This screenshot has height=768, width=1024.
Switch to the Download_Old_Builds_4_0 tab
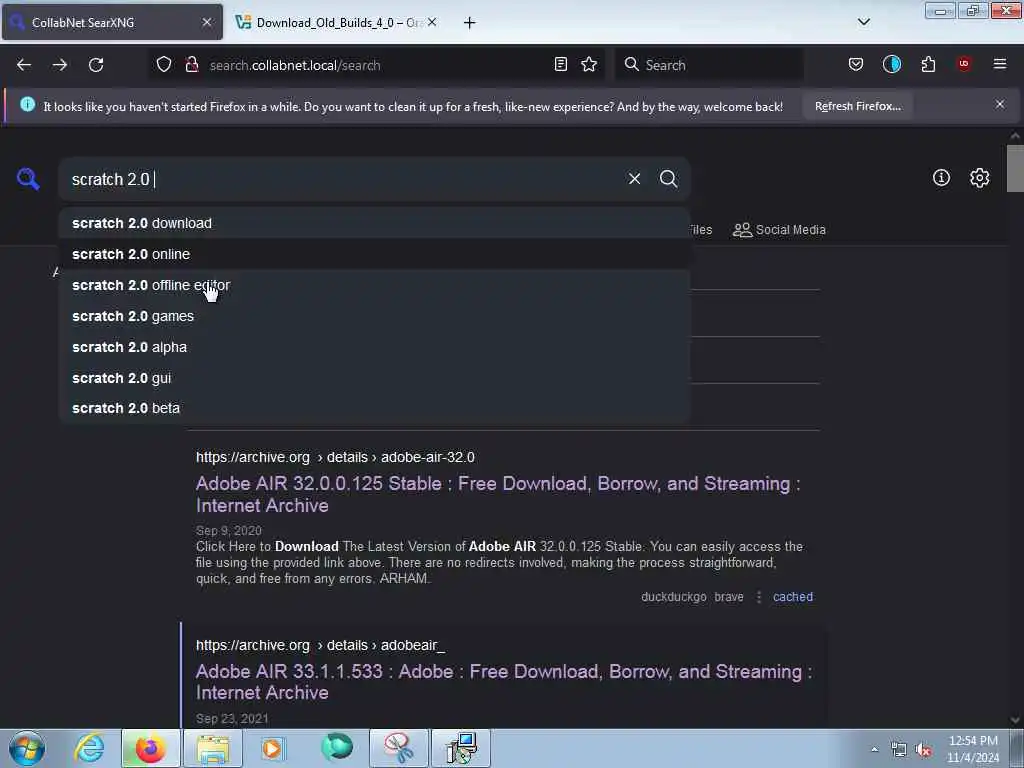pyautogui.click(x=336, y=23)
